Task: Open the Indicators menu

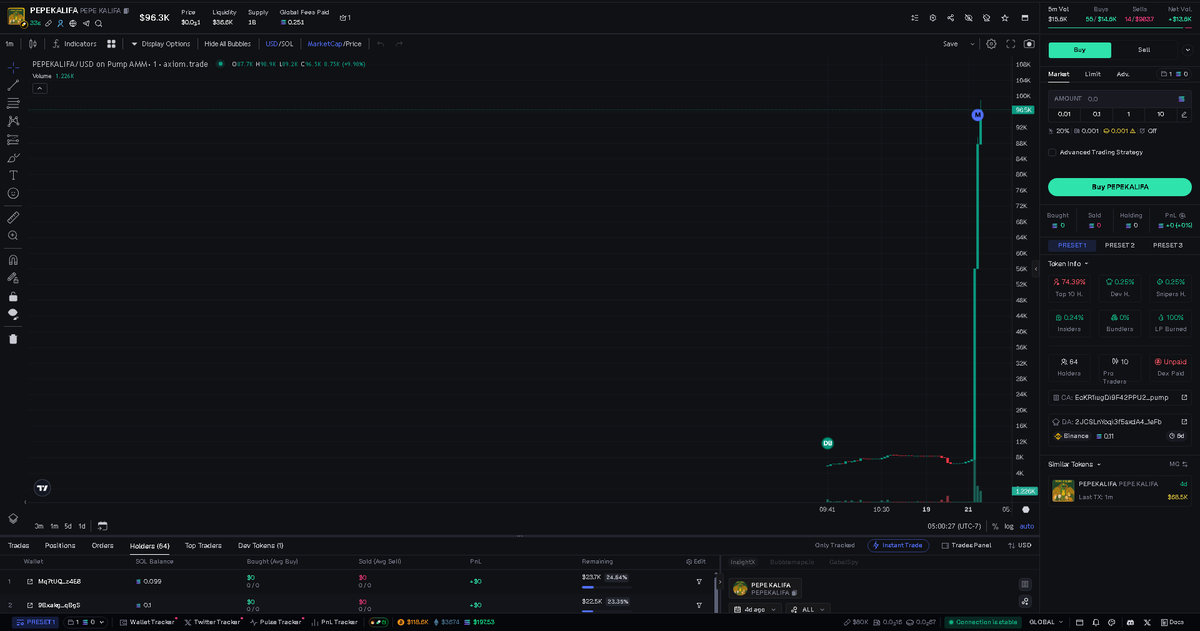Action: coord(74,44)
